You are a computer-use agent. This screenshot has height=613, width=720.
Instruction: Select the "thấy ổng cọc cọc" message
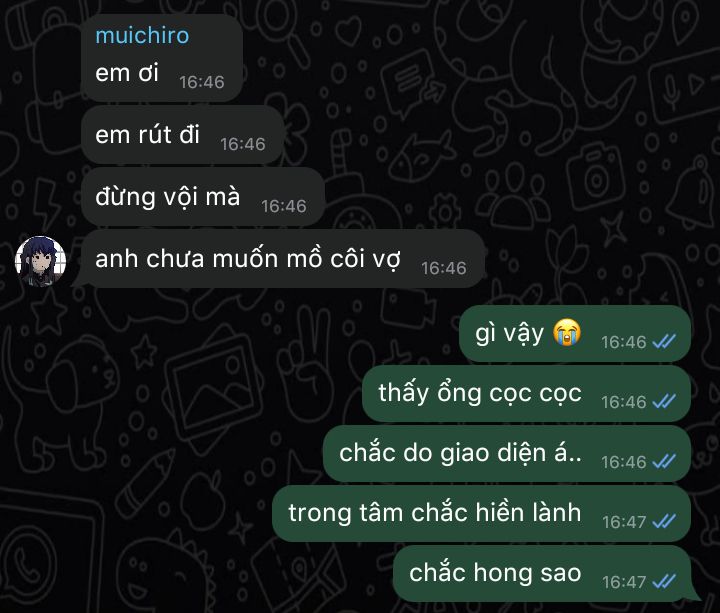pos(526,394)
